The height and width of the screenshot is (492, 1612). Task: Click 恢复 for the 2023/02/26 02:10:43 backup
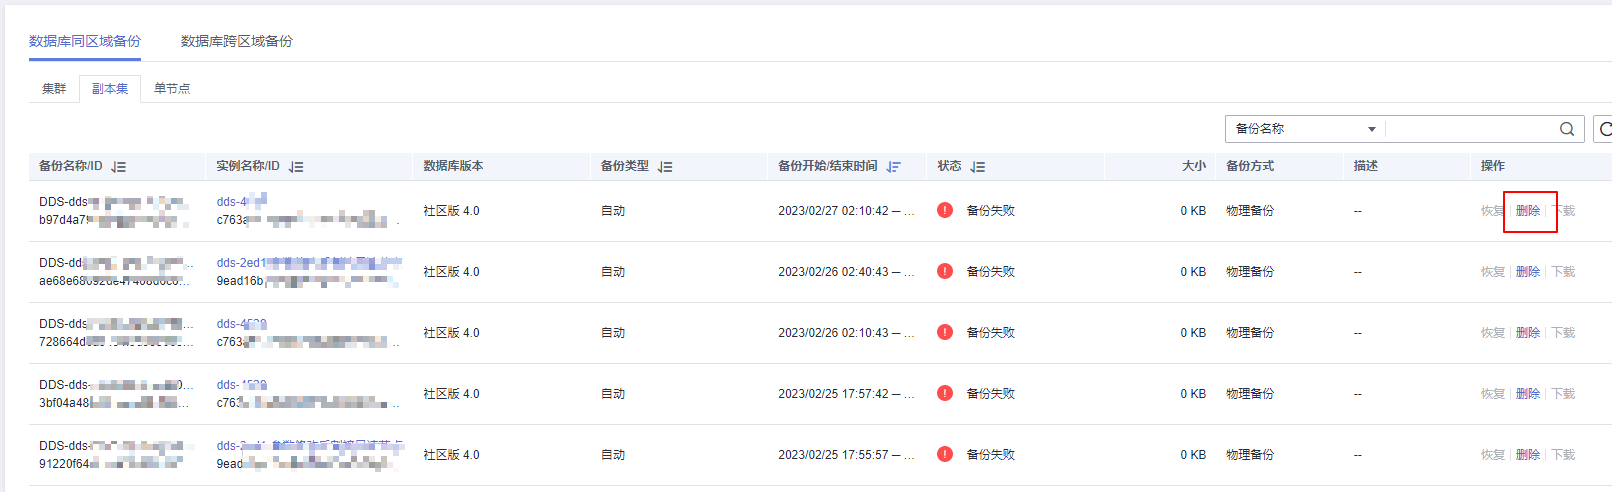pos(1492,333)
